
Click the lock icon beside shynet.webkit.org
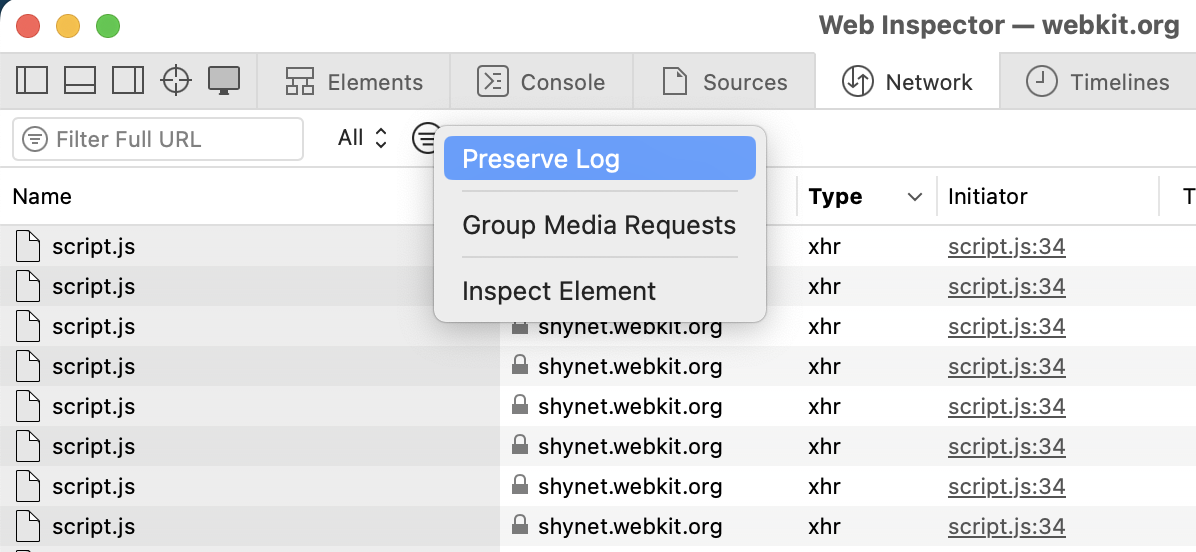point(519,327)
